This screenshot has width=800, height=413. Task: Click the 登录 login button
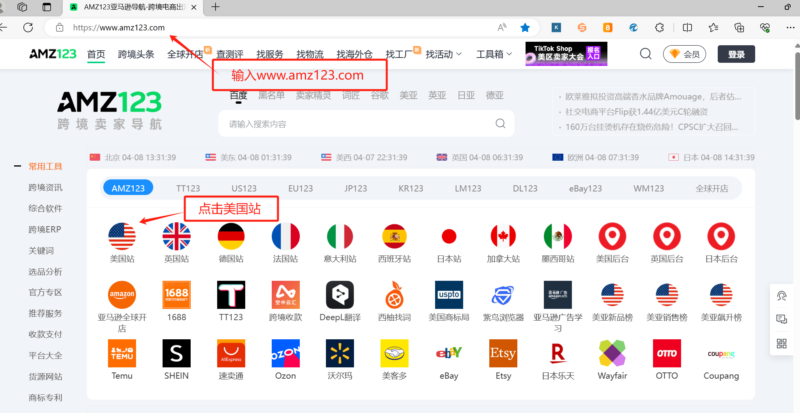point(736,54)
